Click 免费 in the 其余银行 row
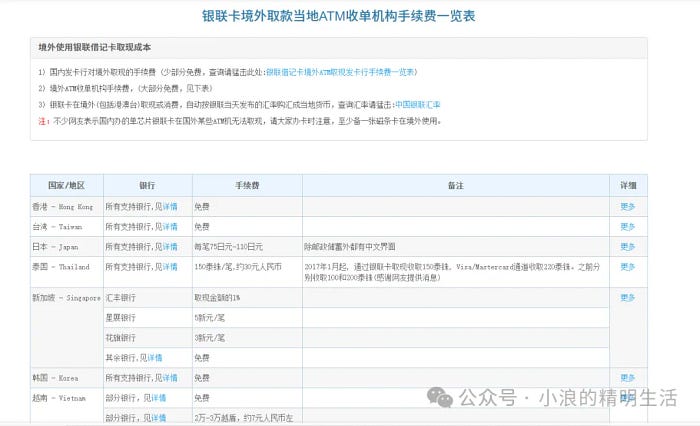Image resolution: width=700 pixels, height=426 pixels. pyautogui.click(x=202, y=358)
